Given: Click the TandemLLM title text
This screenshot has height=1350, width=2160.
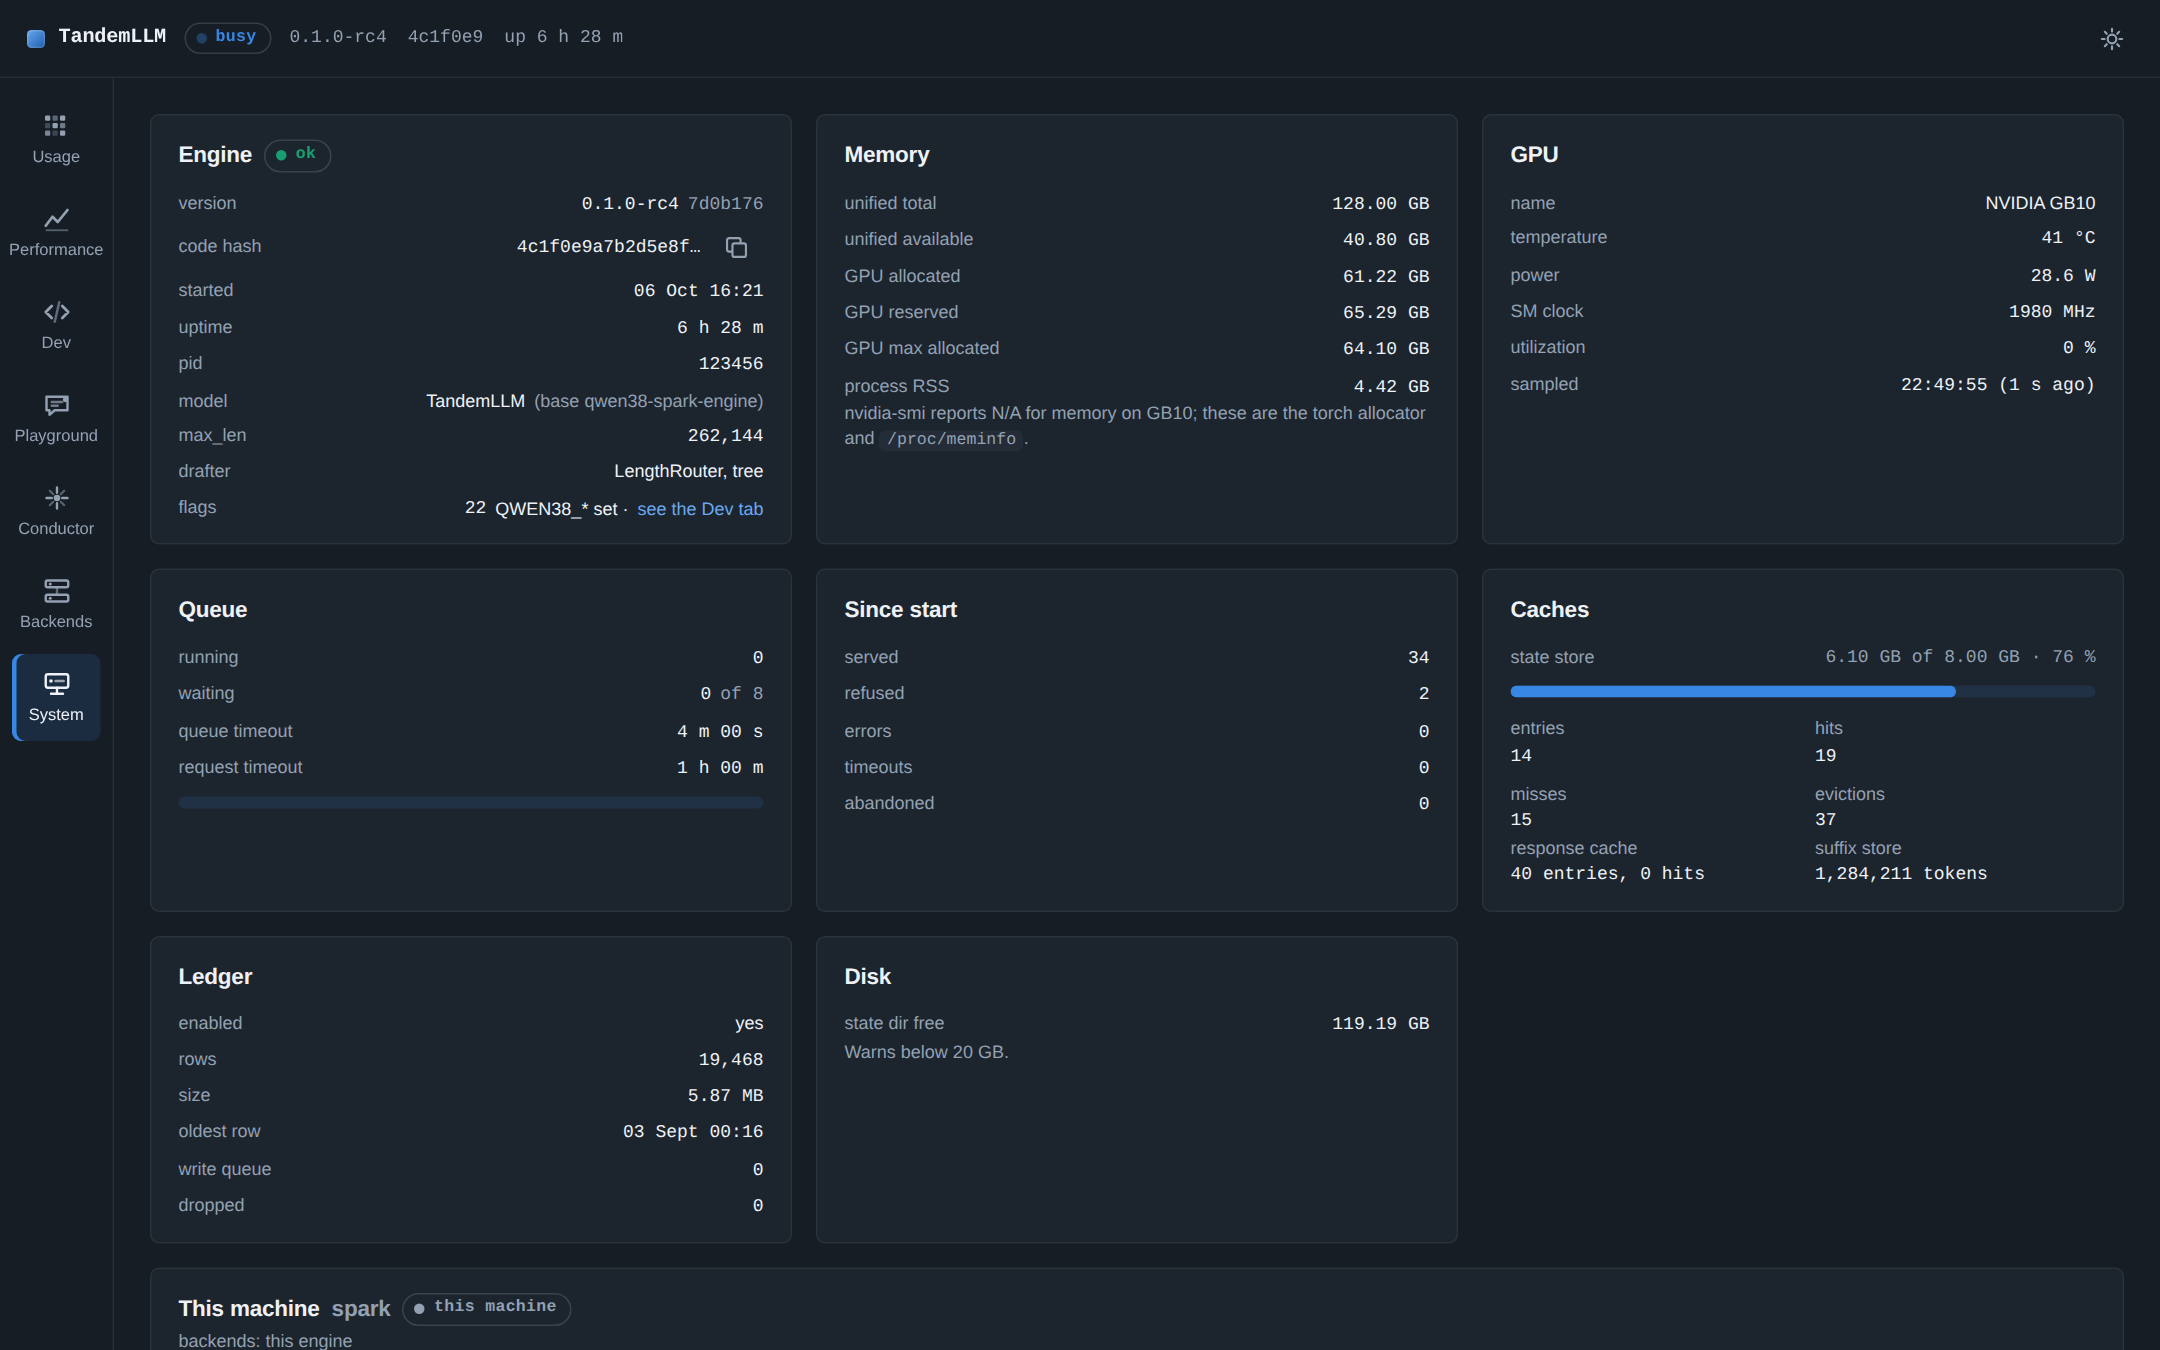Looking at the screenshot, I should tap(112, 36).
